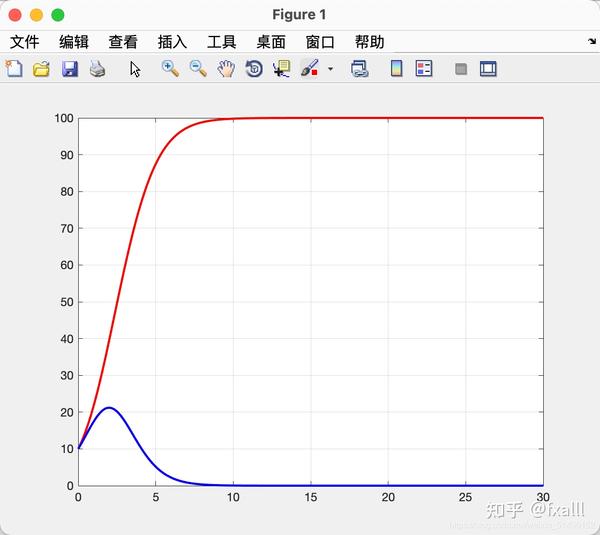Click the x-axis label 5
Screen dimensions: 600x535
point(156,497)
